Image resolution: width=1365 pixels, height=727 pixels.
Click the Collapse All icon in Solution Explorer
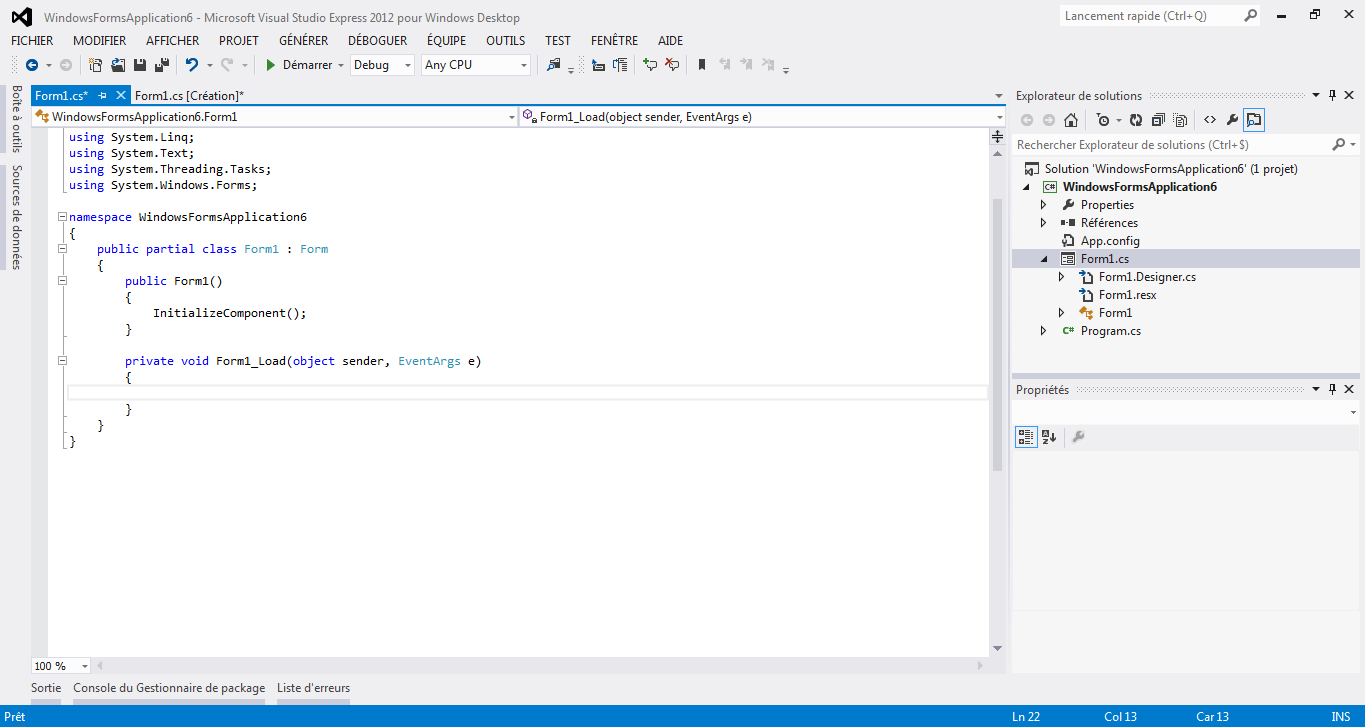[x=1158, y=120]
